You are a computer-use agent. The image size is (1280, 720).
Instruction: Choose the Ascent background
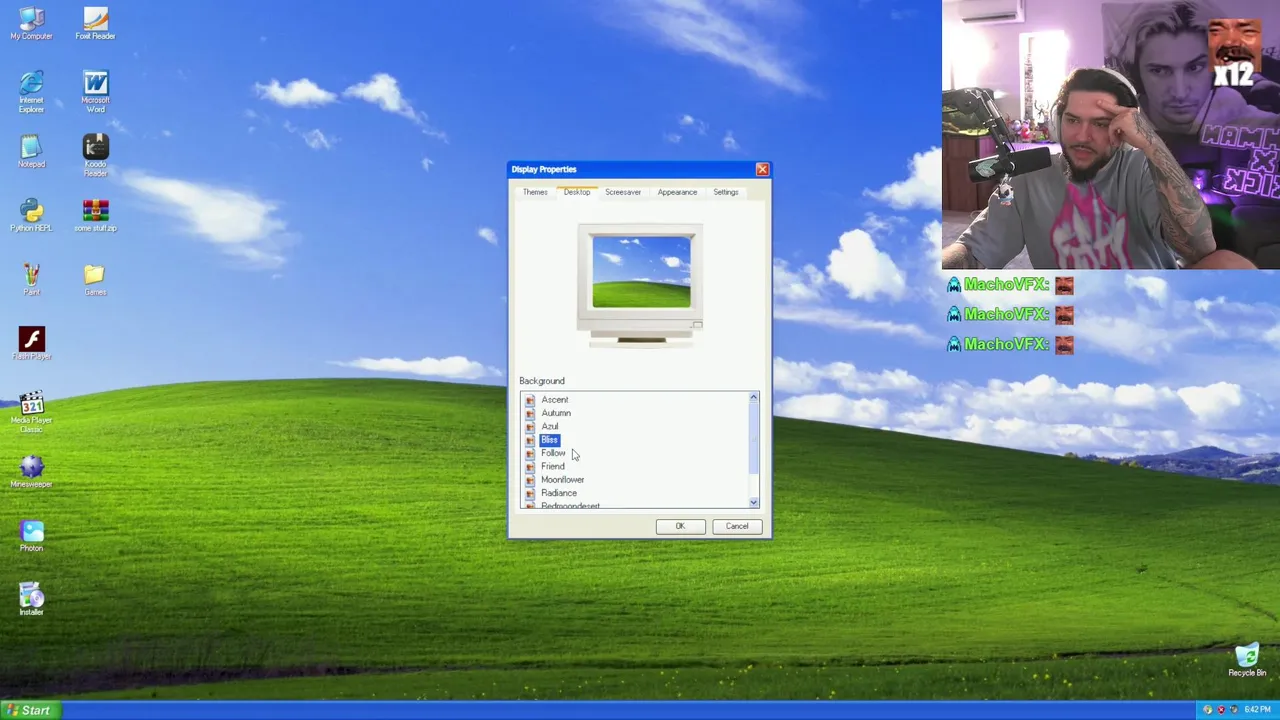(x=554, y=400)
